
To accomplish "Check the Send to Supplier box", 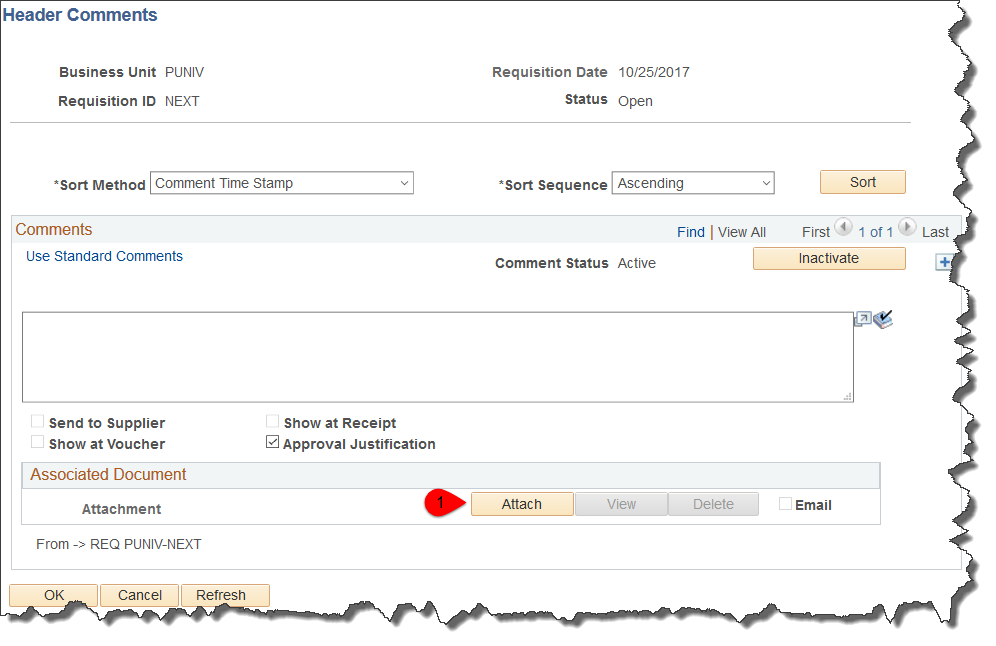I will [x=38, y=422].
